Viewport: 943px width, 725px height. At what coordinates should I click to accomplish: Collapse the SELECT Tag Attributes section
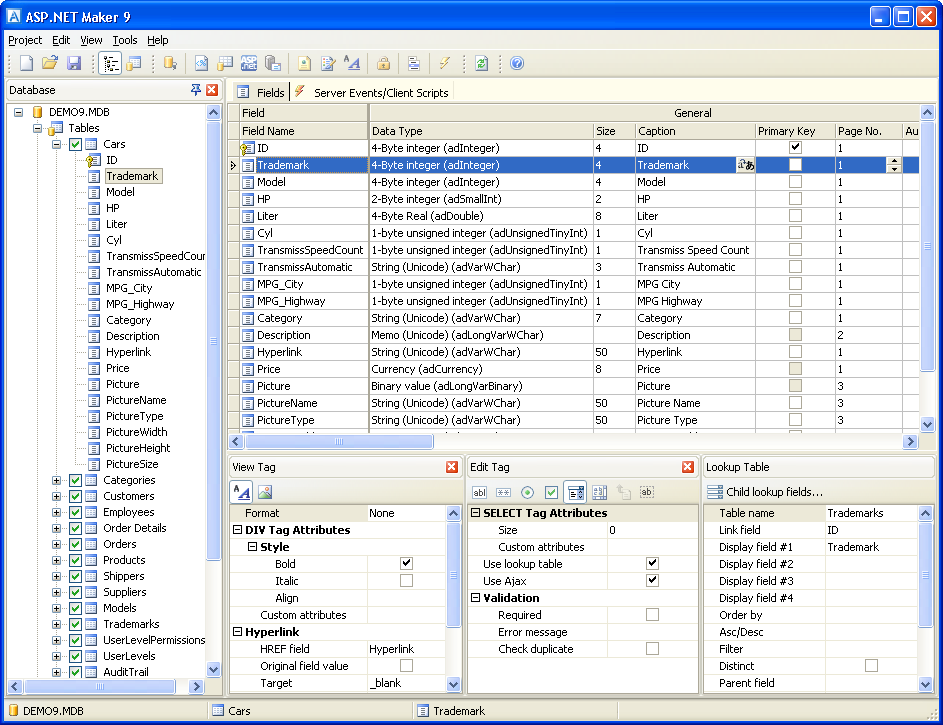[x=474, y=512]
